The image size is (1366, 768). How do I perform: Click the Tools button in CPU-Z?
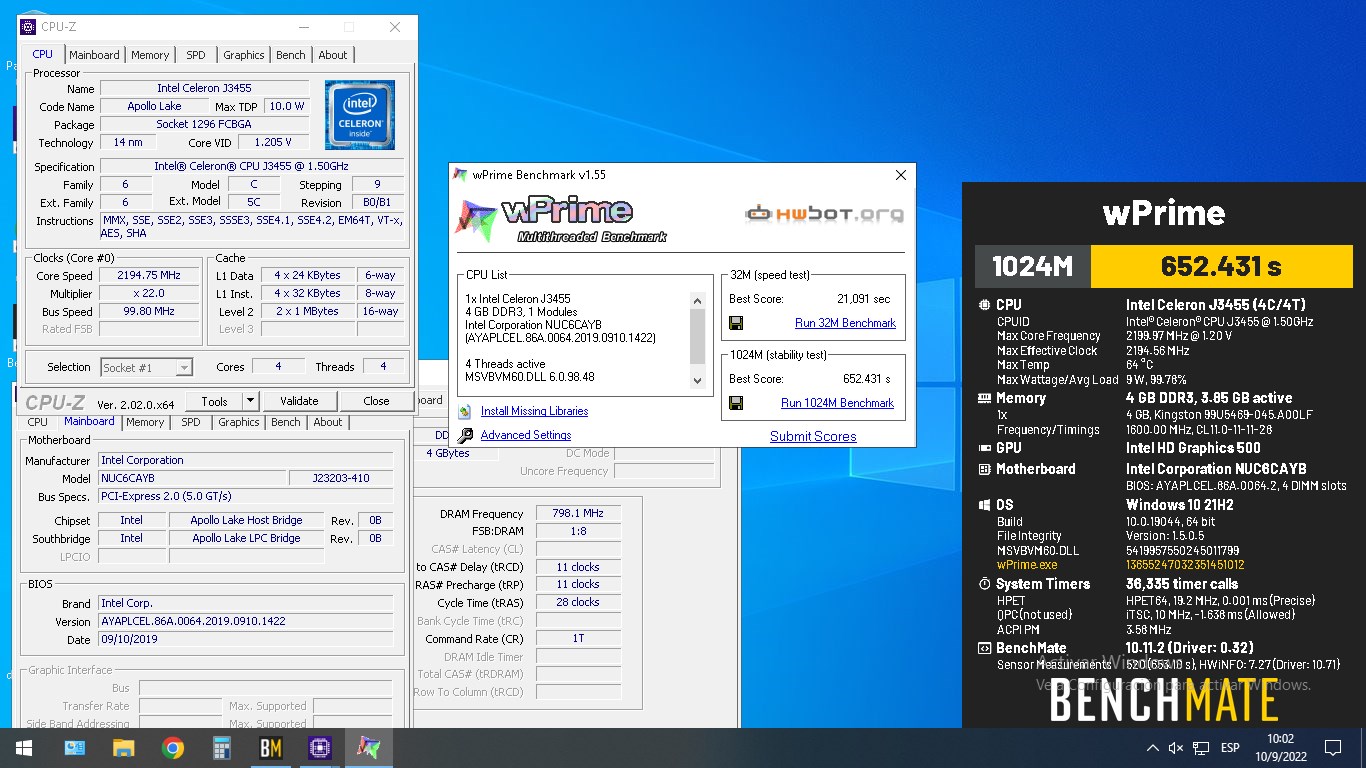coord(214,401)
